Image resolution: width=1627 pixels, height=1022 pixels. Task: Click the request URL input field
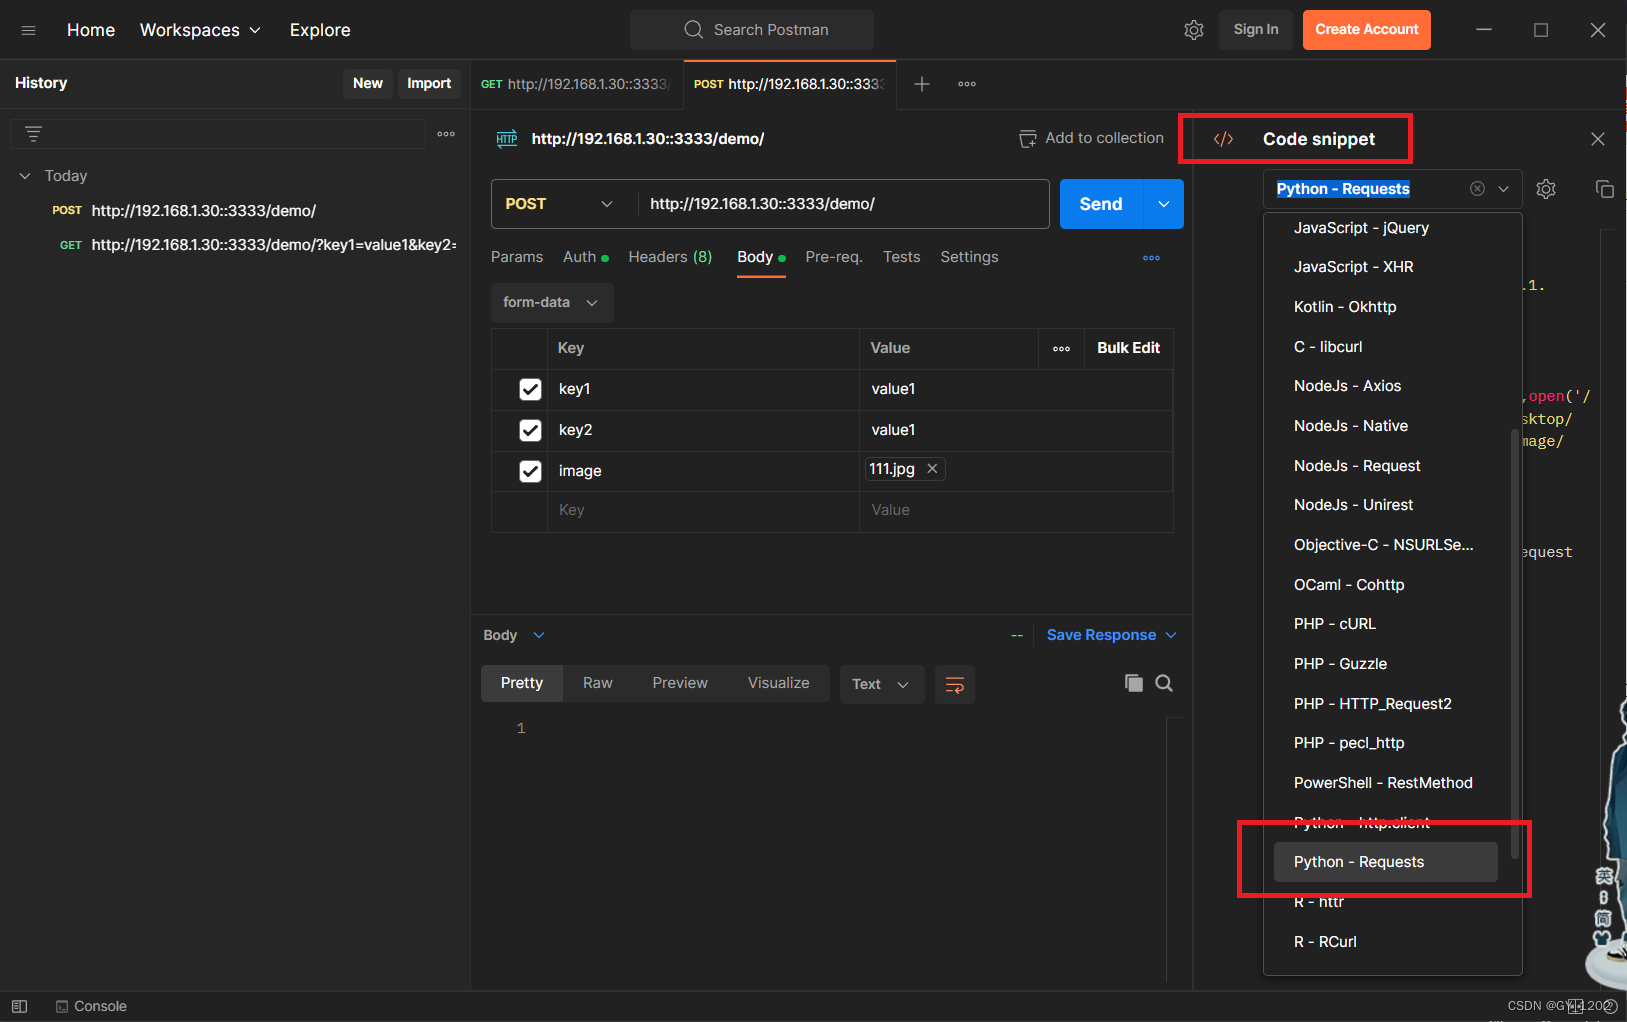[x=843, y=204]
